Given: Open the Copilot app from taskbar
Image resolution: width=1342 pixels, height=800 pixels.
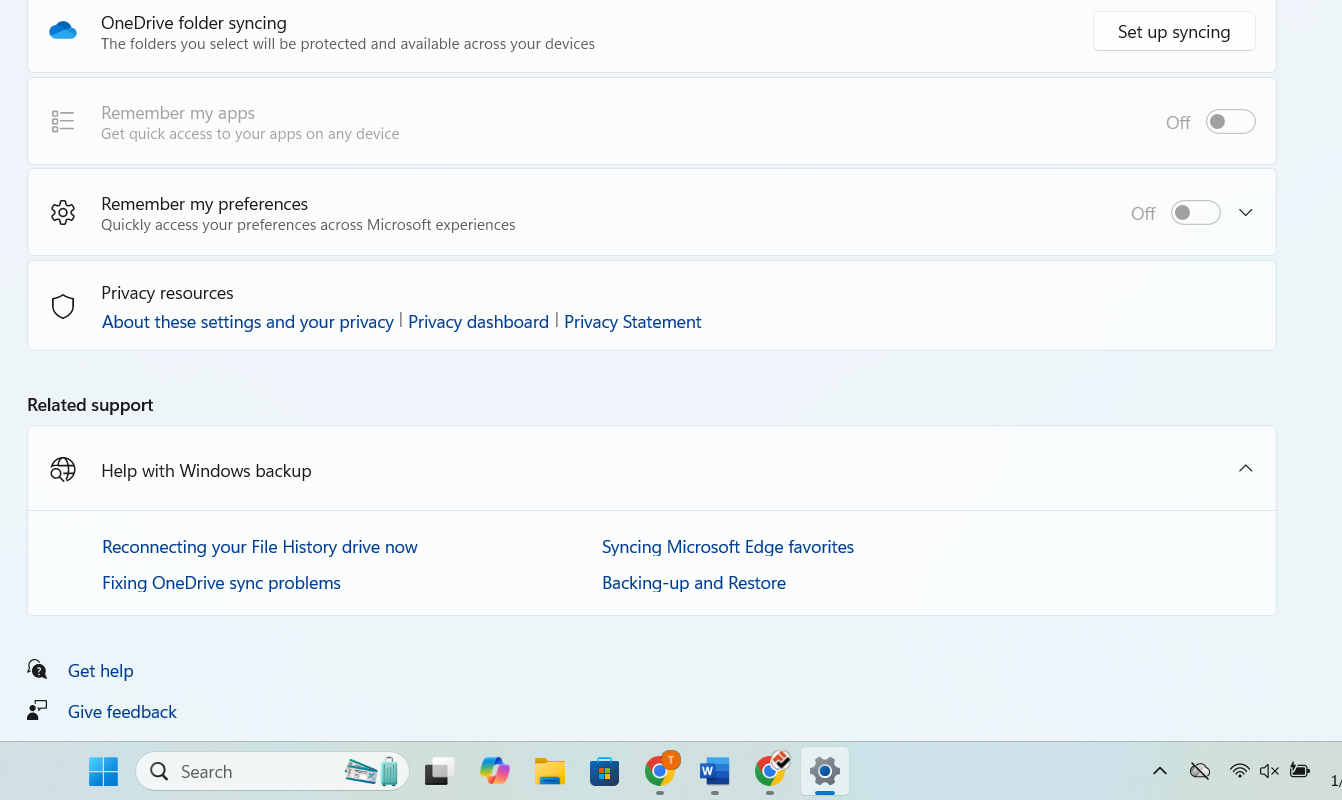Looking at the screenshot, I should 494,771.
